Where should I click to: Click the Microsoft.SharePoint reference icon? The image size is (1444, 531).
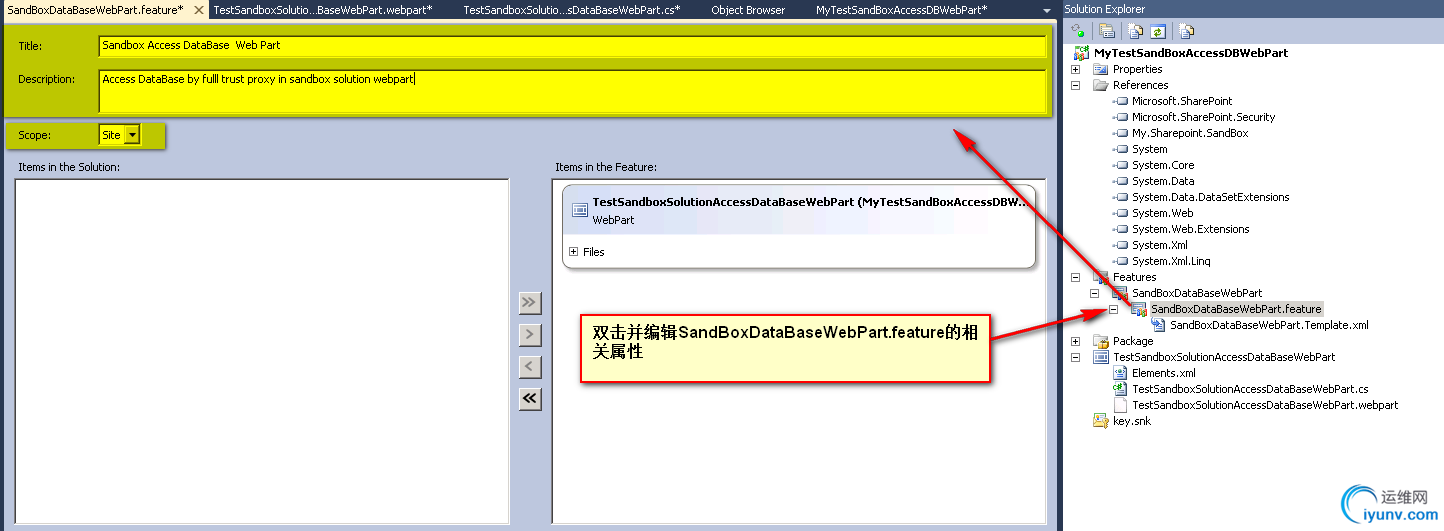click(1120, 101)
